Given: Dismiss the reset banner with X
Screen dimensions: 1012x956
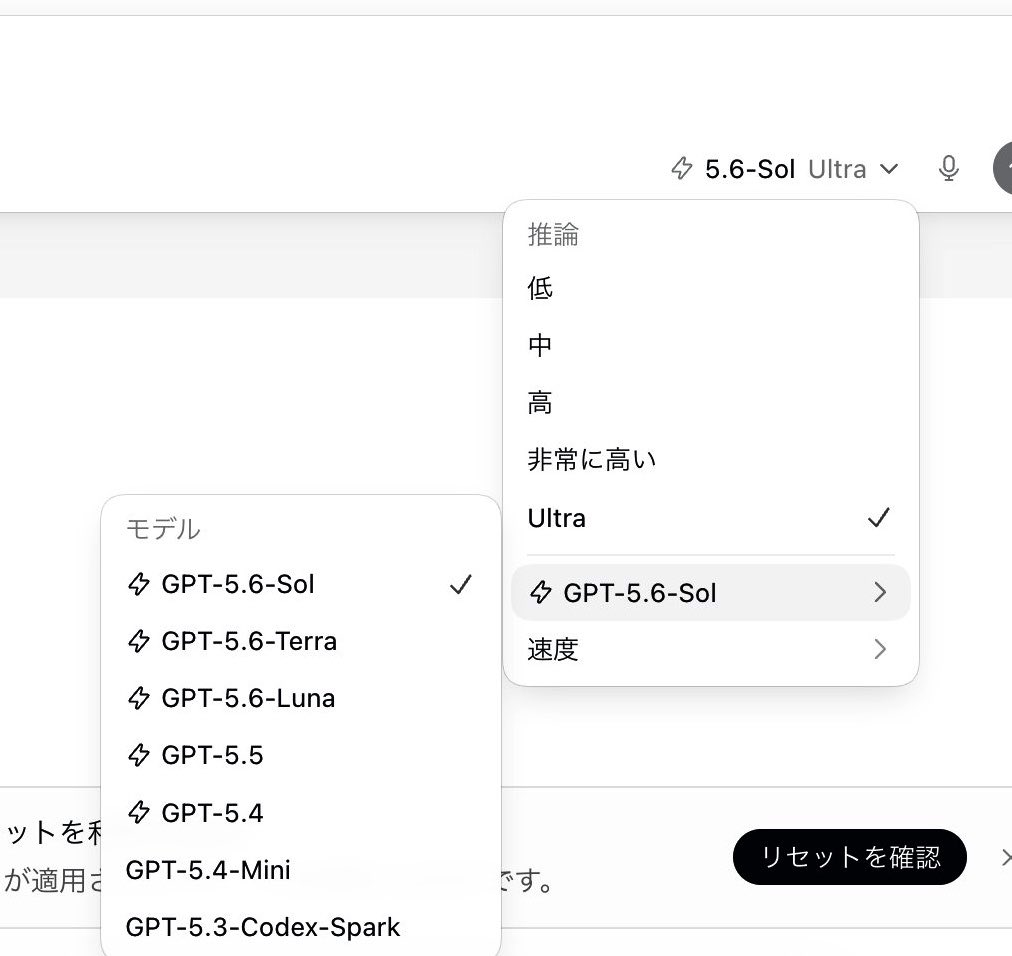Looking at the screenshot, I should (x=1006, y=857).
